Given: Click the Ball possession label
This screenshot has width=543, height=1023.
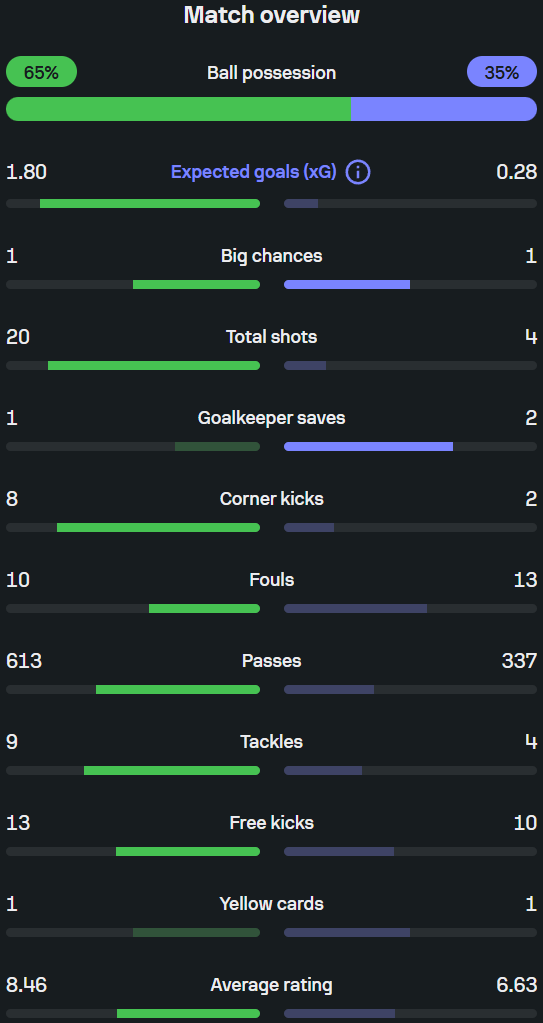Looking at the screenshot, I should tap(272, 72).
